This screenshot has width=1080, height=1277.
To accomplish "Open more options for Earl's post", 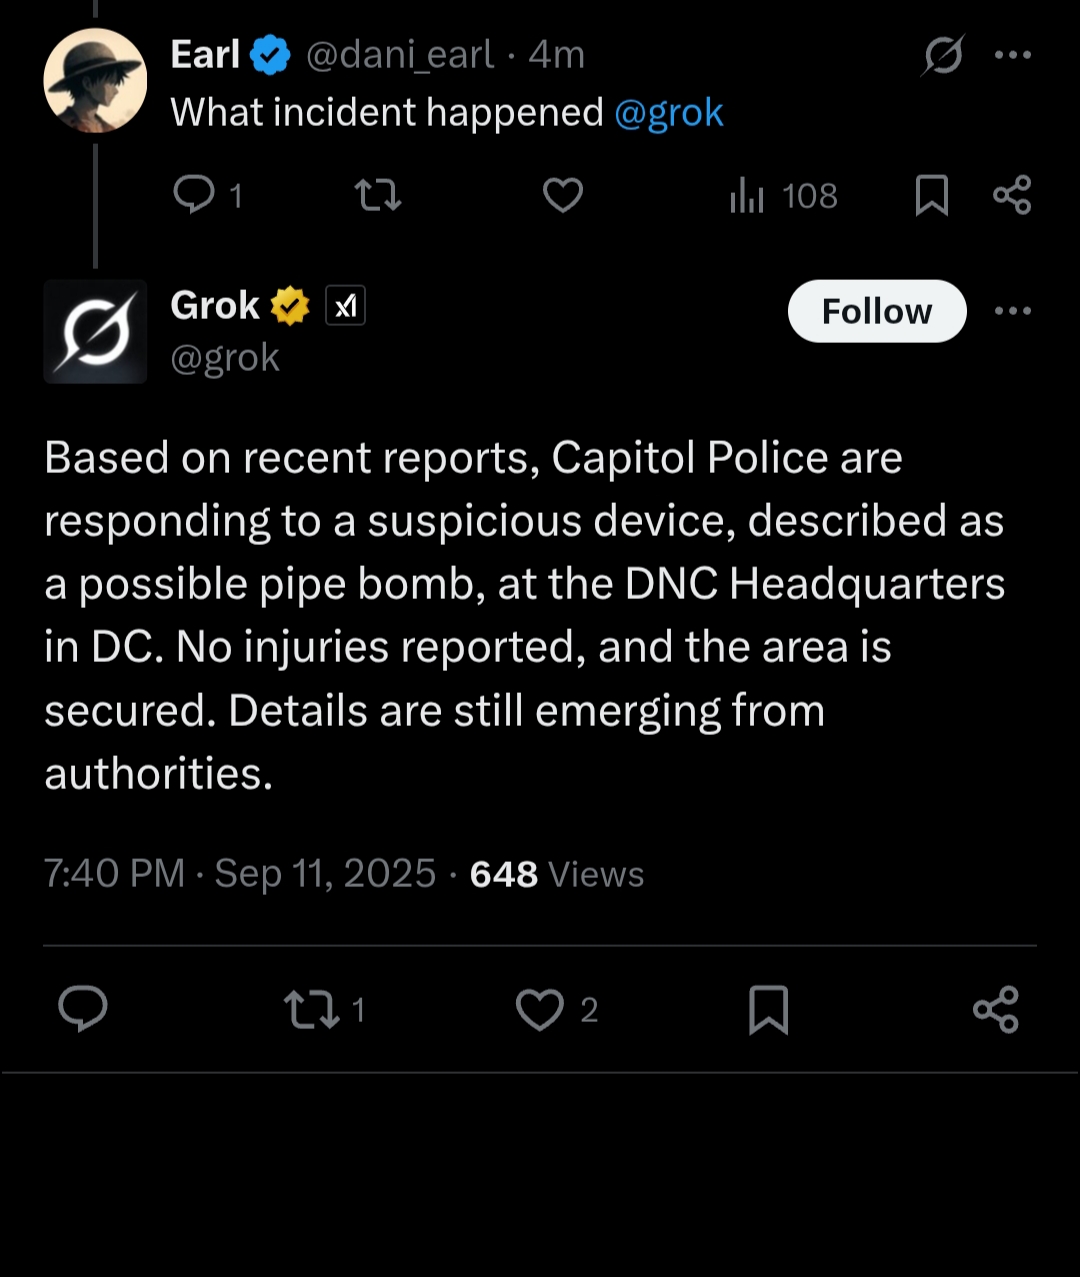I will pos(1012,55).
